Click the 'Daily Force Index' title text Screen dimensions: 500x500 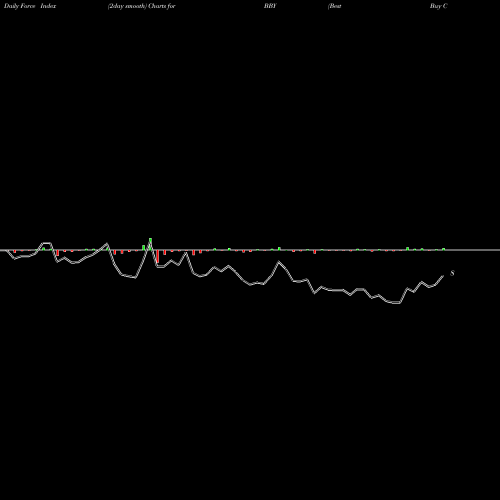[30, 6]
